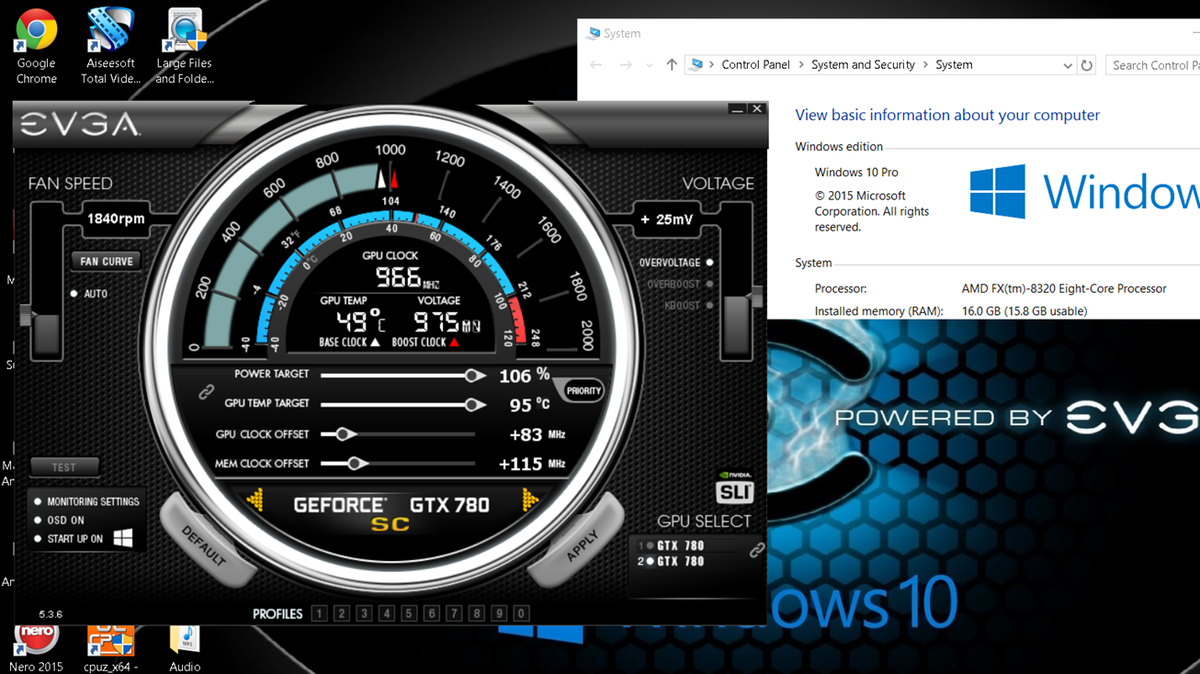Click Back arrow in System window

[596, 65]
